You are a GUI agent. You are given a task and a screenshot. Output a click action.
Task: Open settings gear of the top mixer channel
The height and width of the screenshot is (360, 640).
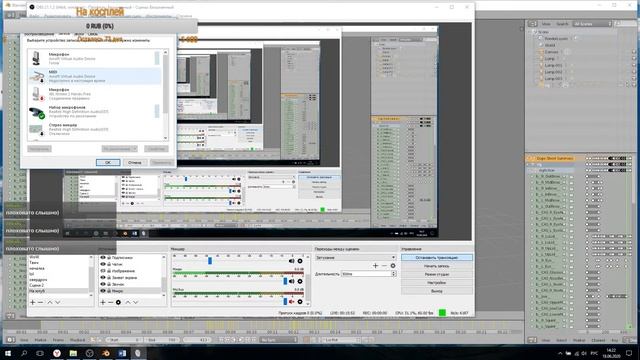[300, 261]
